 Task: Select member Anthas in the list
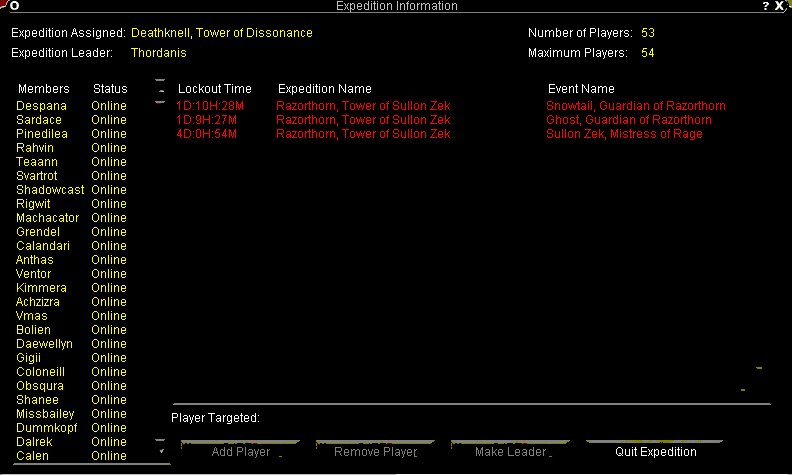[34, 260]
